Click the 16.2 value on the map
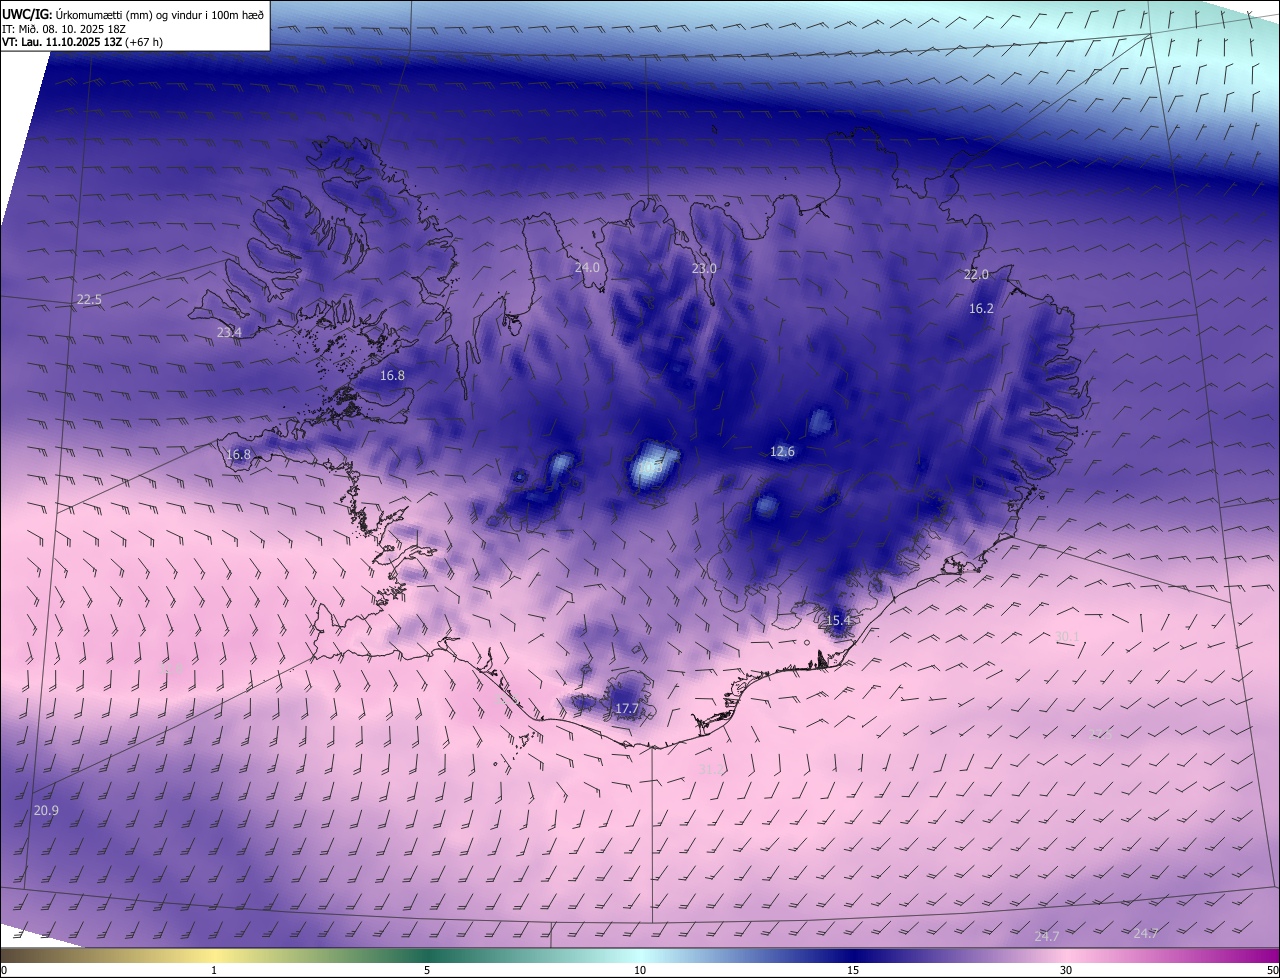Image resolution: width=1280 pixels, height=978 pixels. 982,309
